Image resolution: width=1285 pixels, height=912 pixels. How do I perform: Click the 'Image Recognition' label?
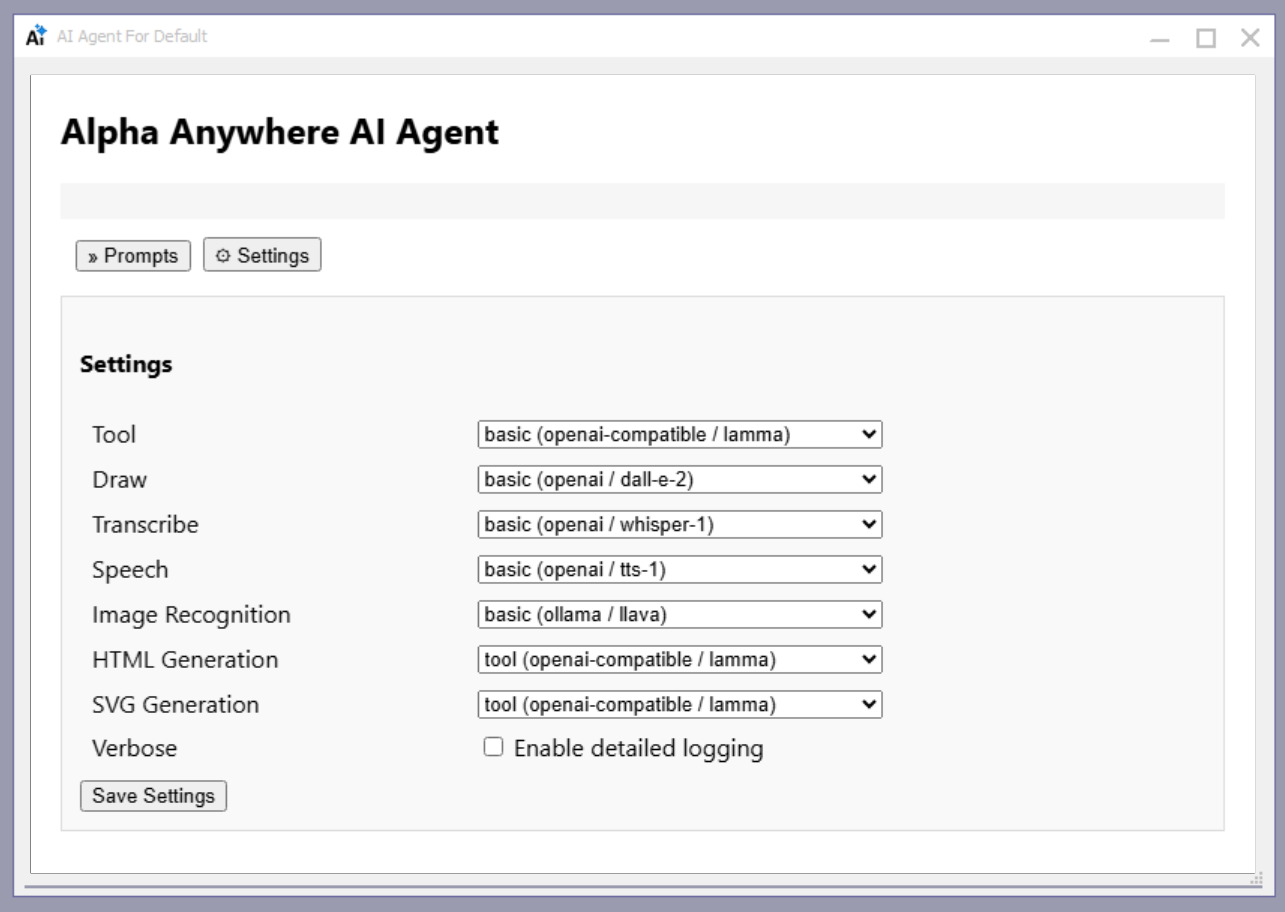(191, 615)
